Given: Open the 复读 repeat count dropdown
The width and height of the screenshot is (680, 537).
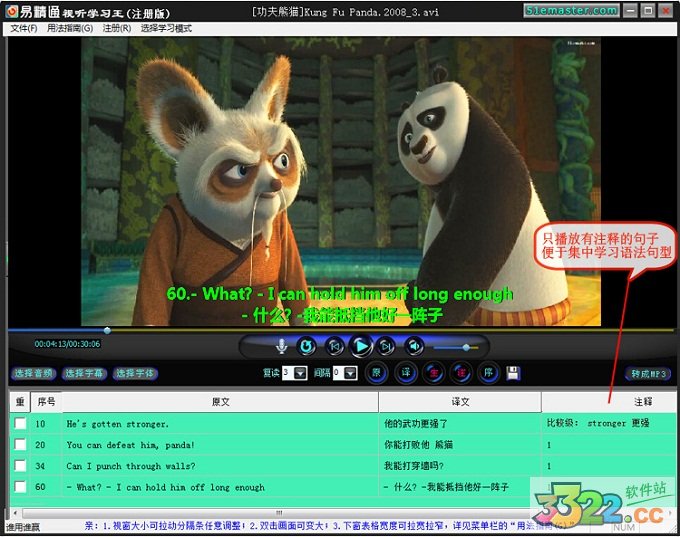Looking at the screenshot, I should [301, 373].
